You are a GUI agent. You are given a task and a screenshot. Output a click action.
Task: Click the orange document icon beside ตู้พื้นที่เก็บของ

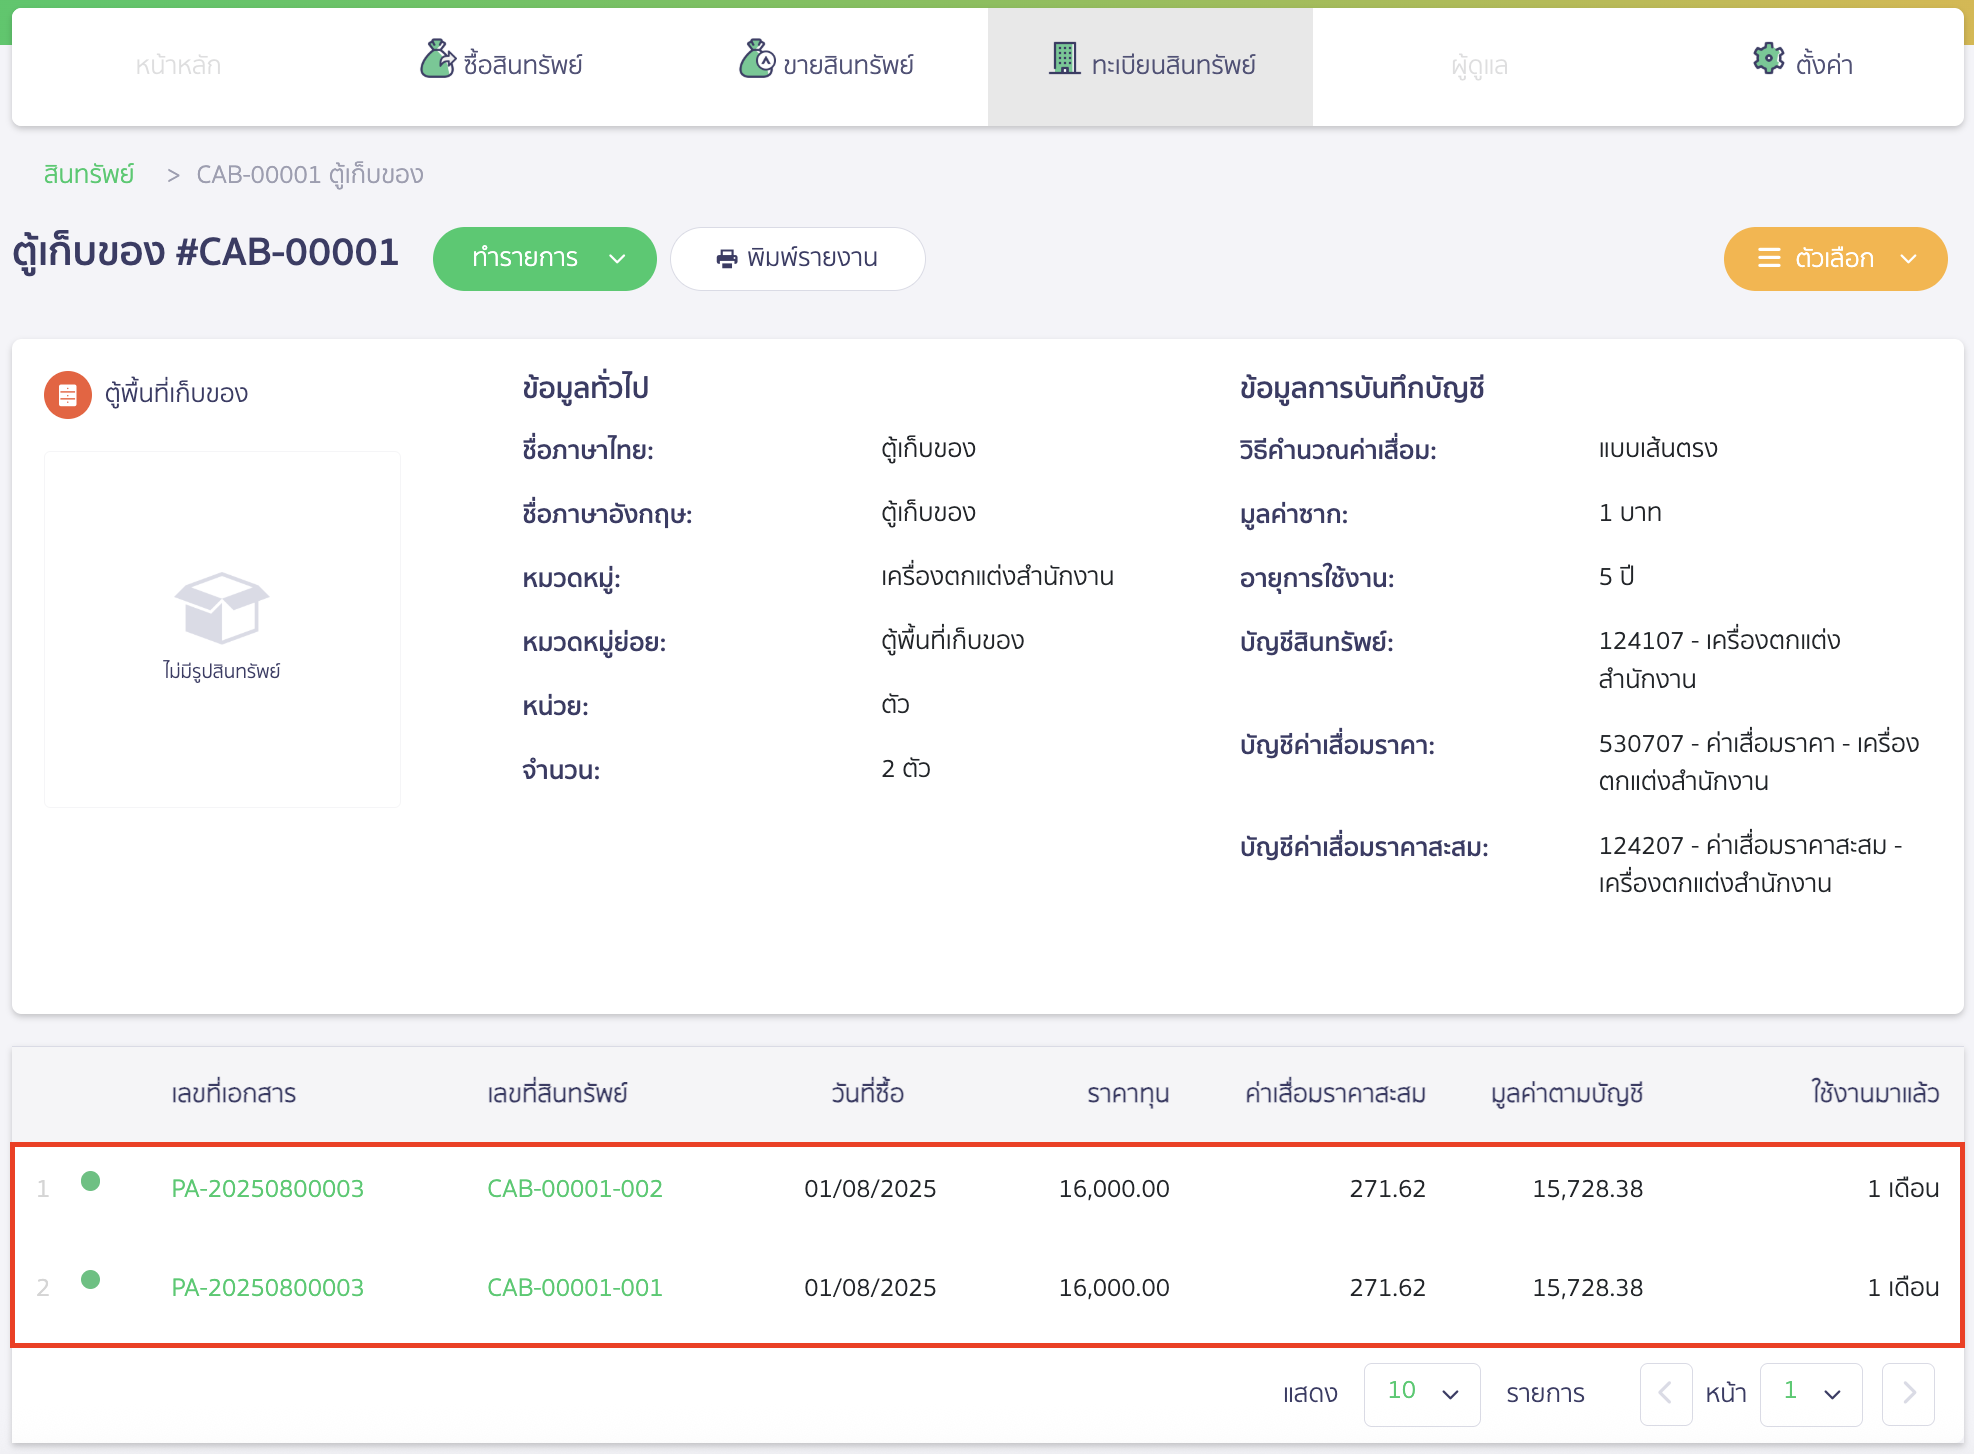67,394
